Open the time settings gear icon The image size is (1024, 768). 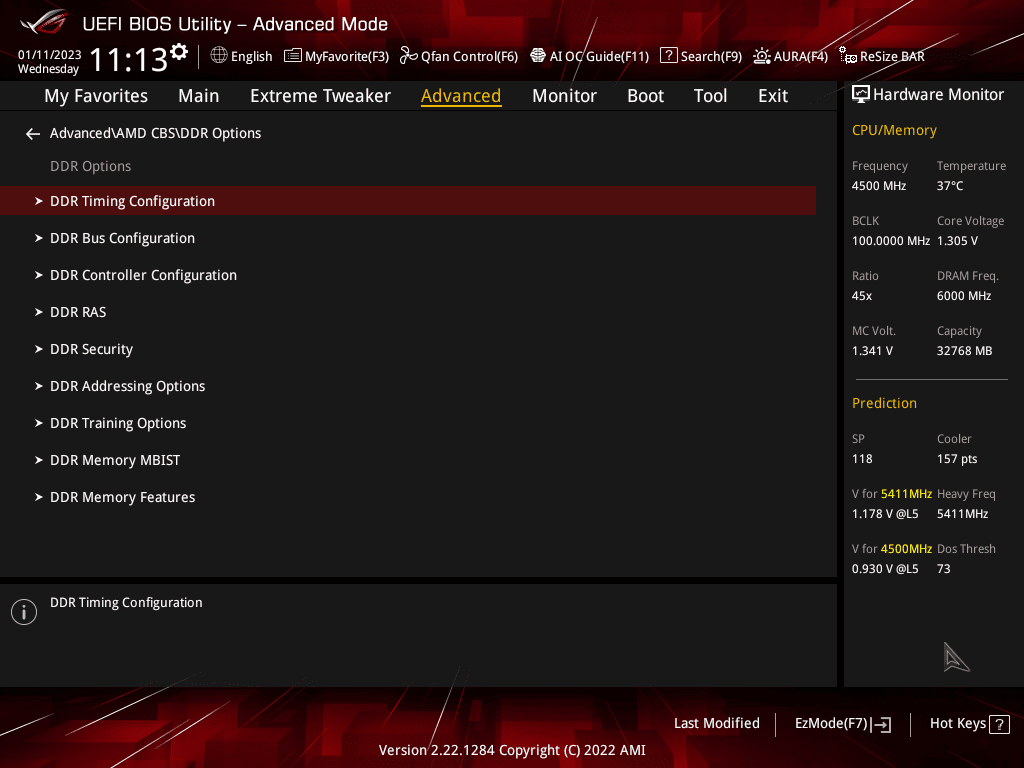pyautogui.click(x=179, y=52)
